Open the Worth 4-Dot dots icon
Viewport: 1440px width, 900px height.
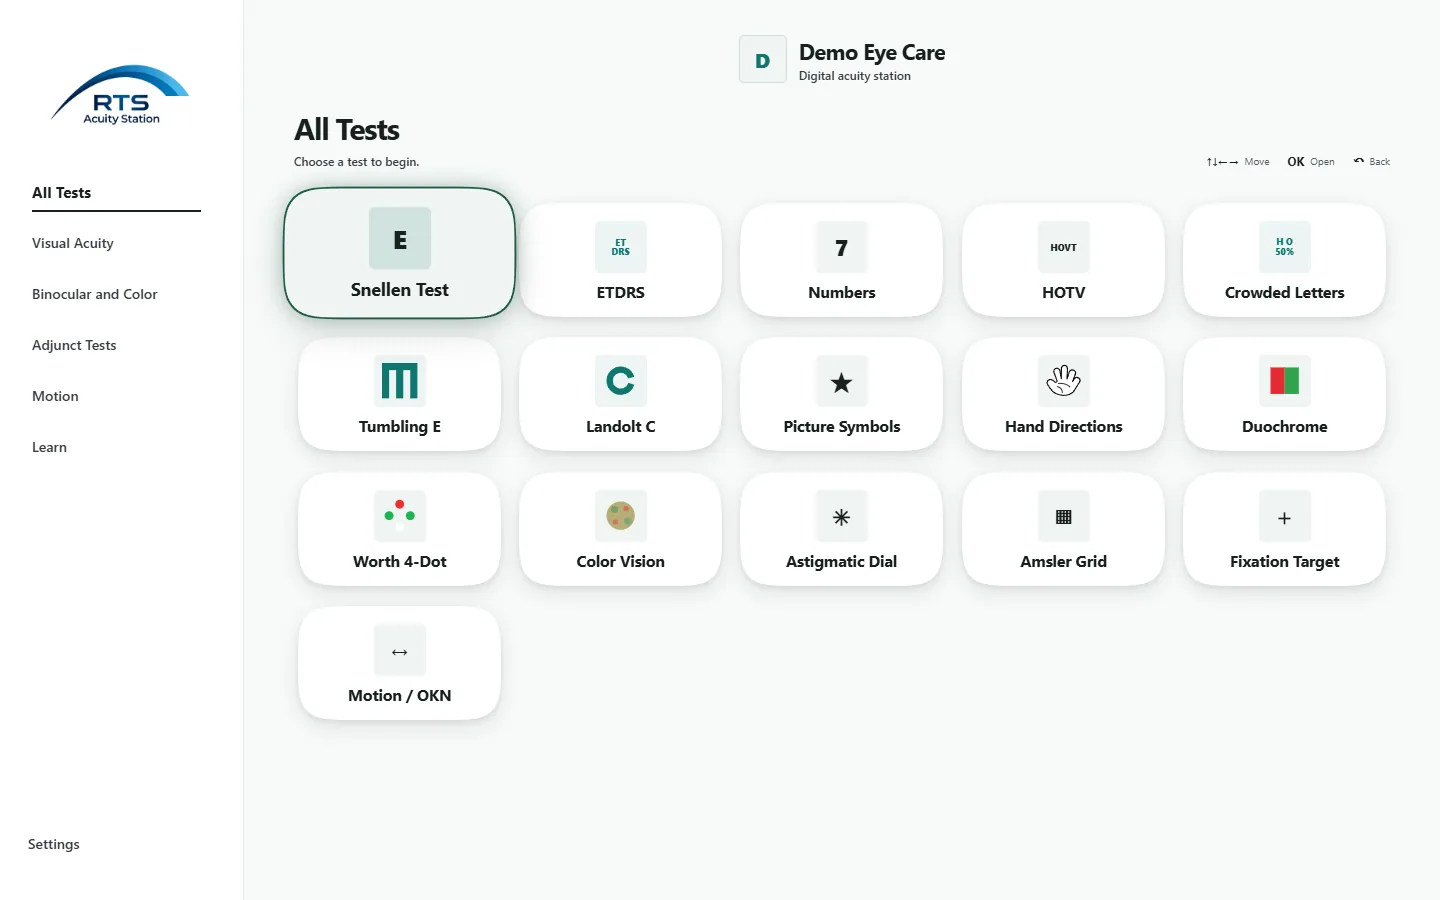pyautogui.click(x=400, y=516)
